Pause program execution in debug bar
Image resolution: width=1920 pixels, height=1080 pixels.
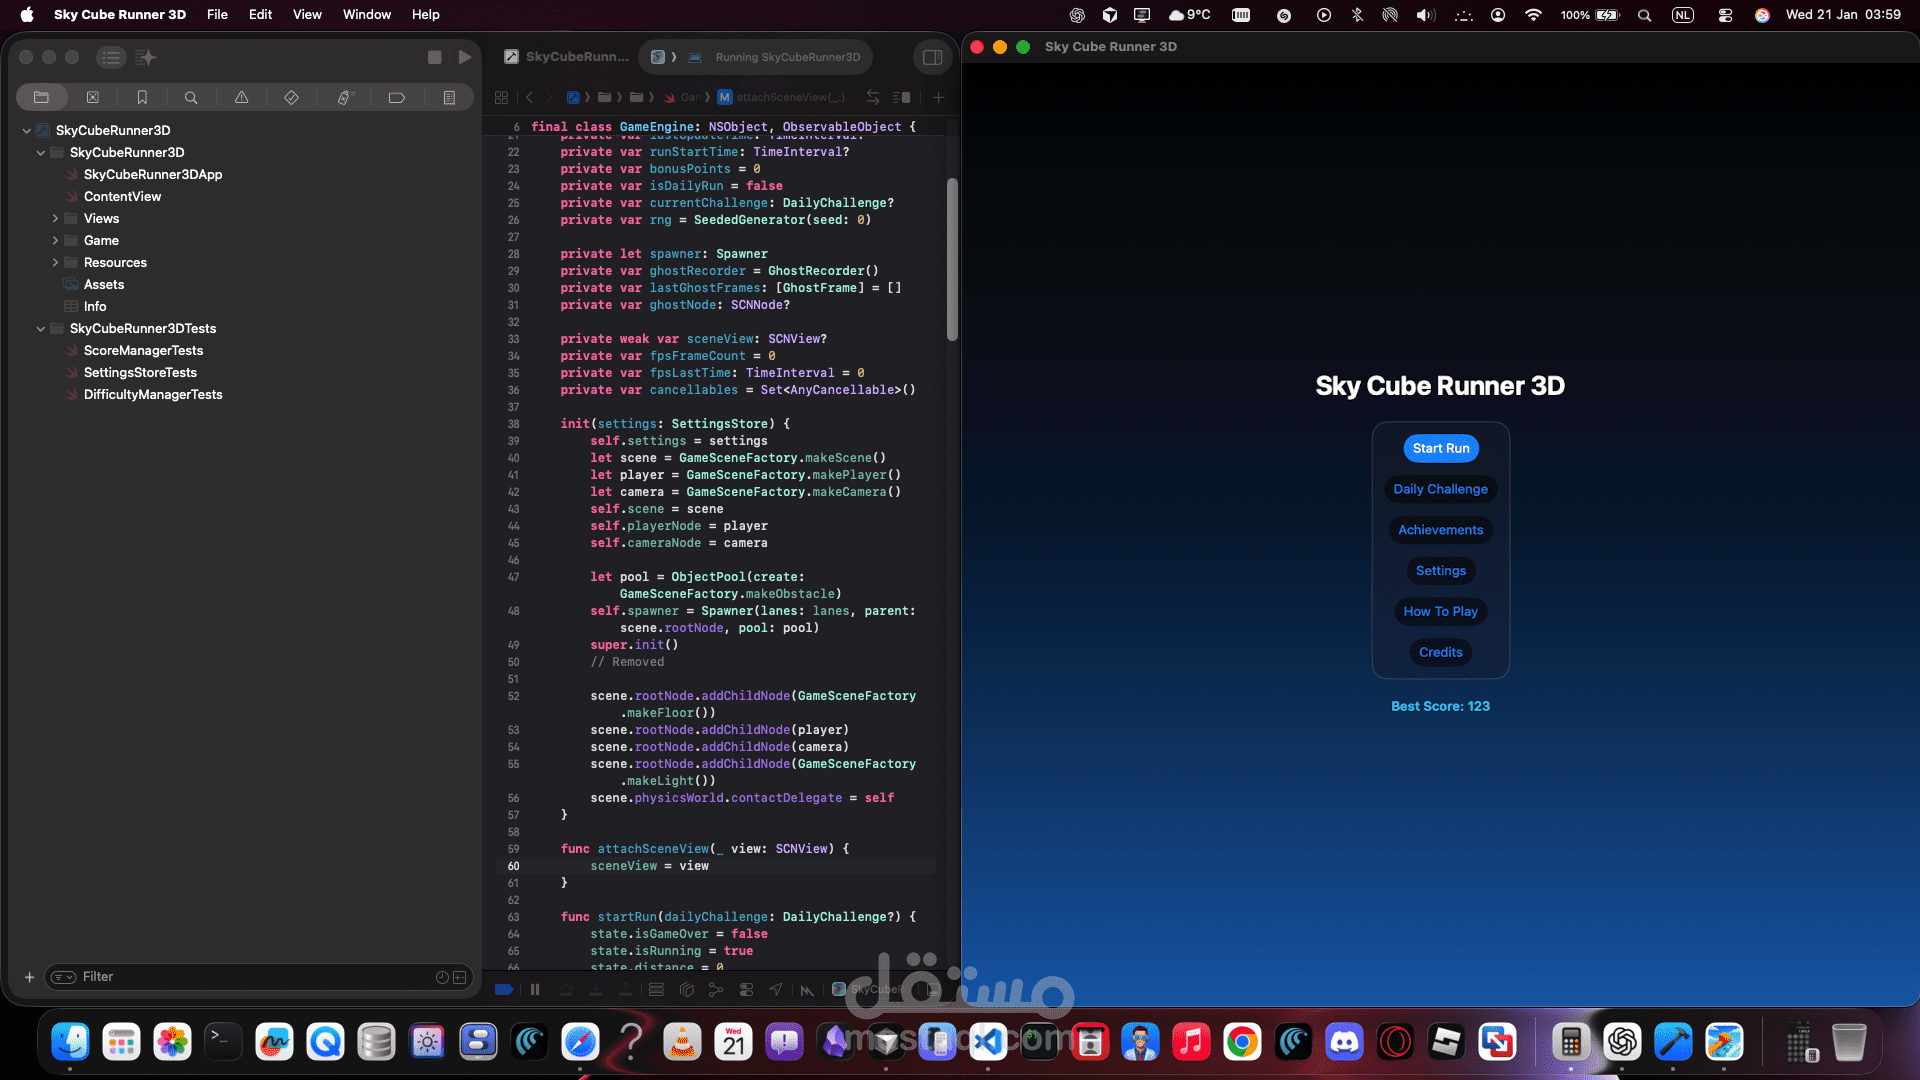535,990
